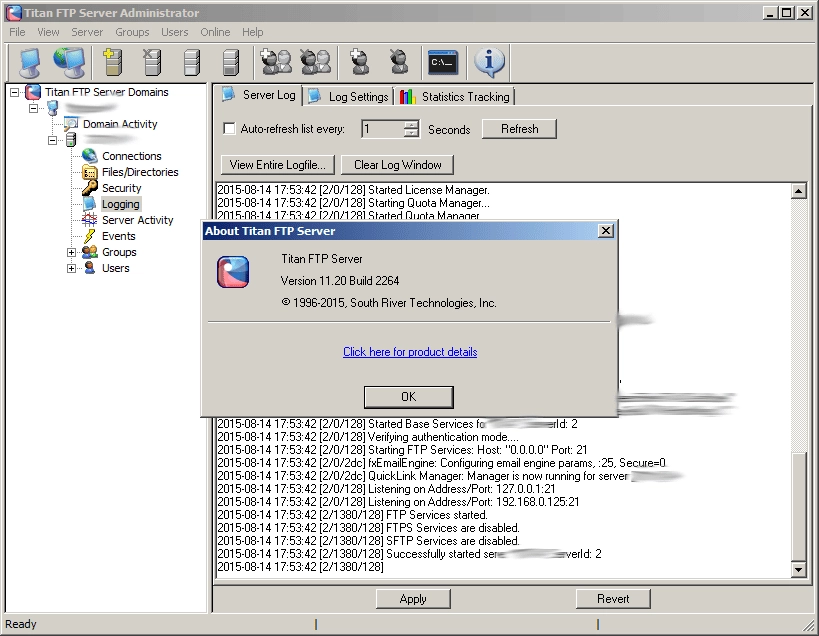819x636 pixels.
Task: Click View Entire Logfile button
Action: tap(277, 165)
